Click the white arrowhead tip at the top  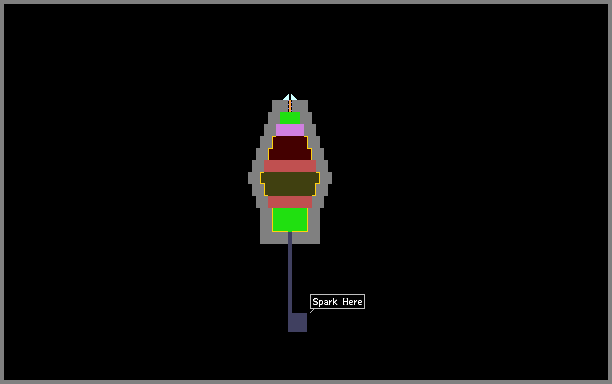click(x=290, y=97)
